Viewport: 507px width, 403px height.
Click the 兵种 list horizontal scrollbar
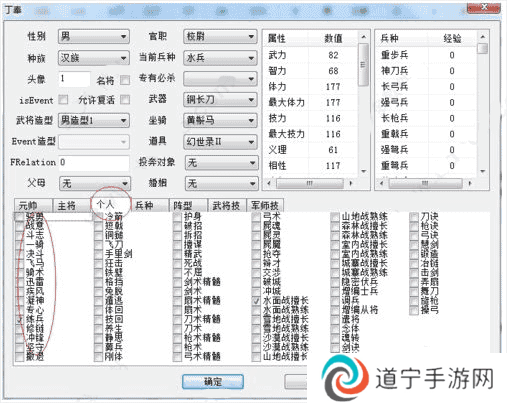(x=425, y=183)
